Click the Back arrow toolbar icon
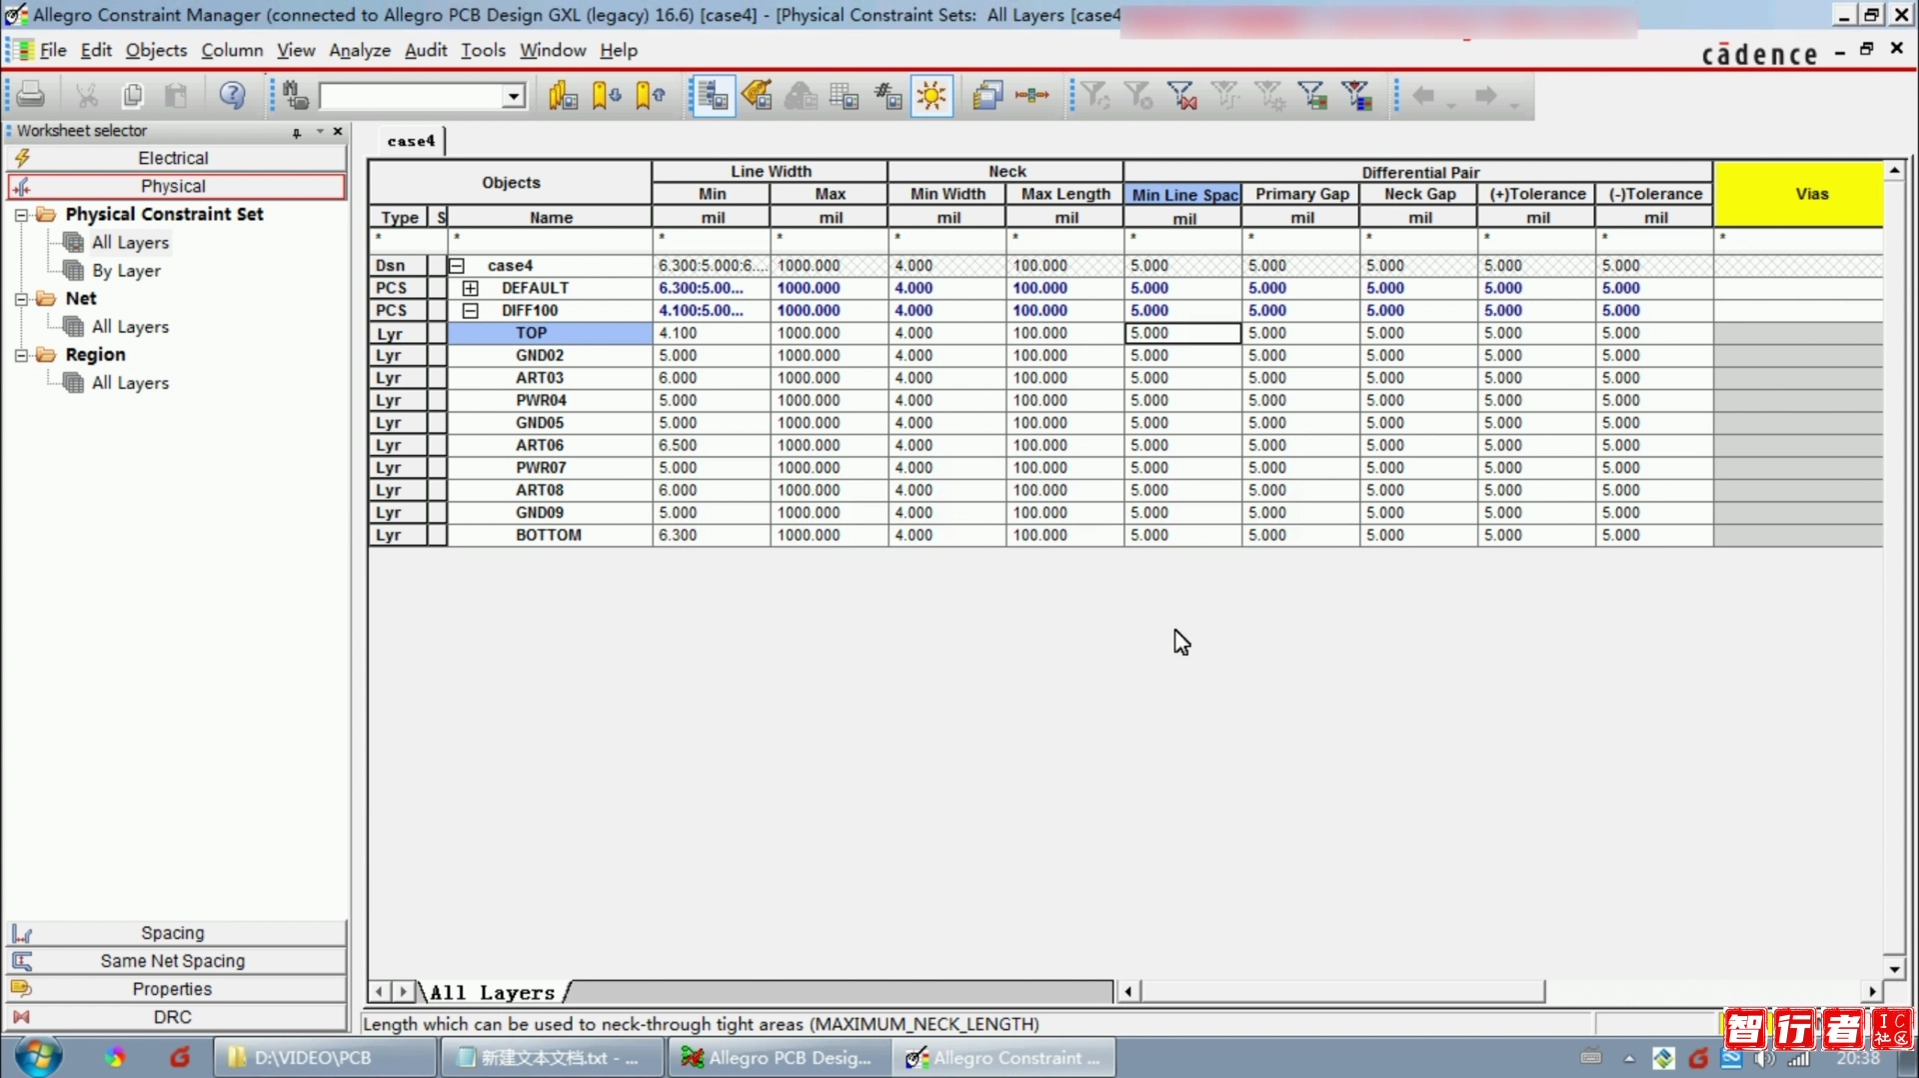1919x1078 pixels. coord(1424,95)
